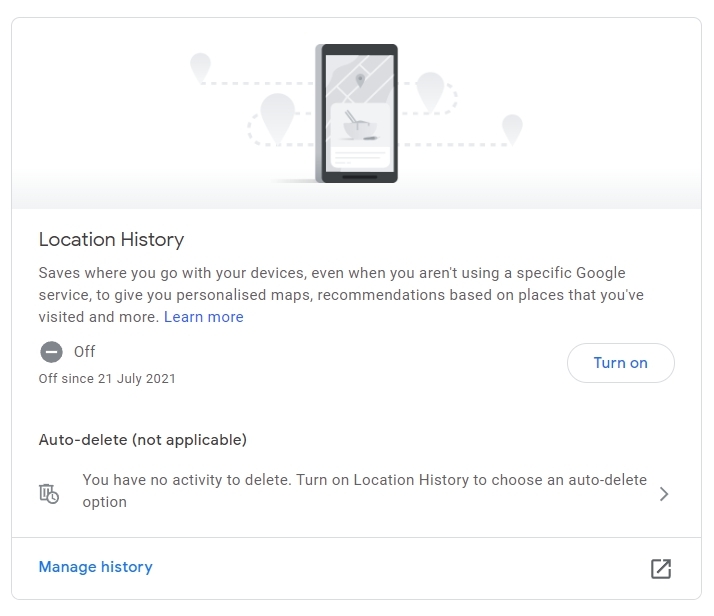Click the grey minus-circle Off status icon
This screenshot has width=714, height=616.
point(51,352)
